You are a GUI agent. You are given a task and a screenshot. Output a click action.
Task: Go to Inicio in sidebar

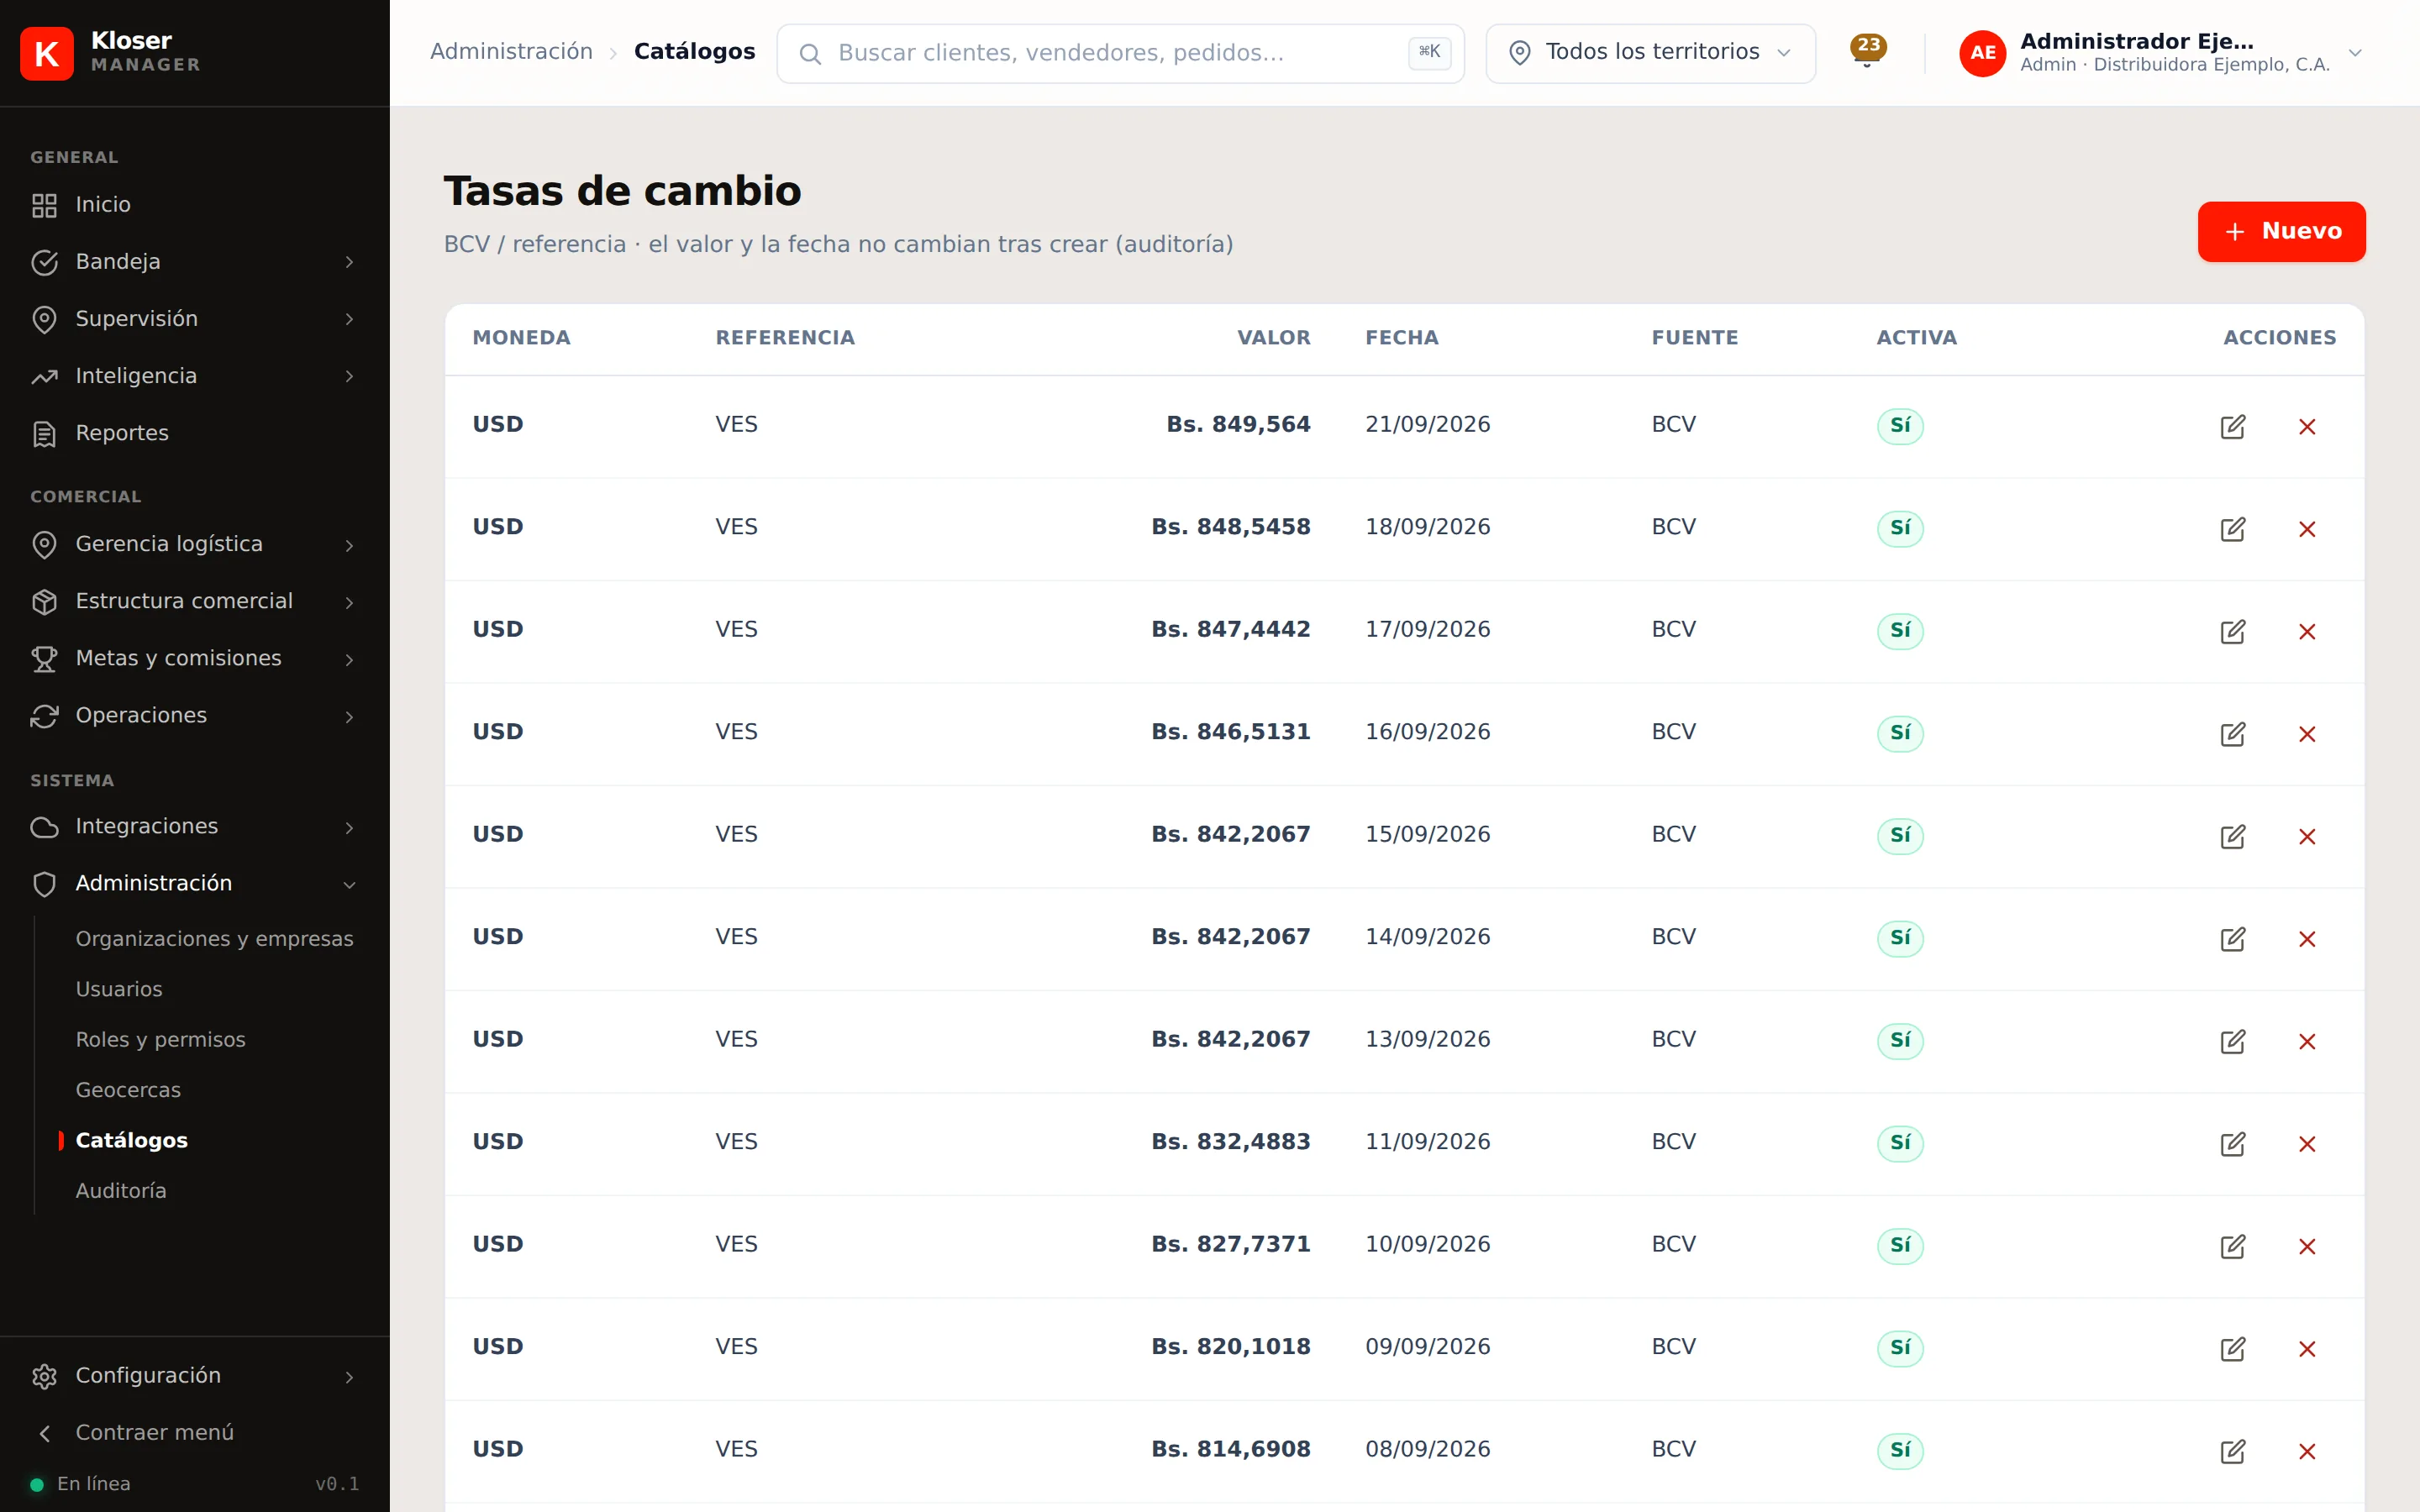pyautogui.click(x=194, y=205)
